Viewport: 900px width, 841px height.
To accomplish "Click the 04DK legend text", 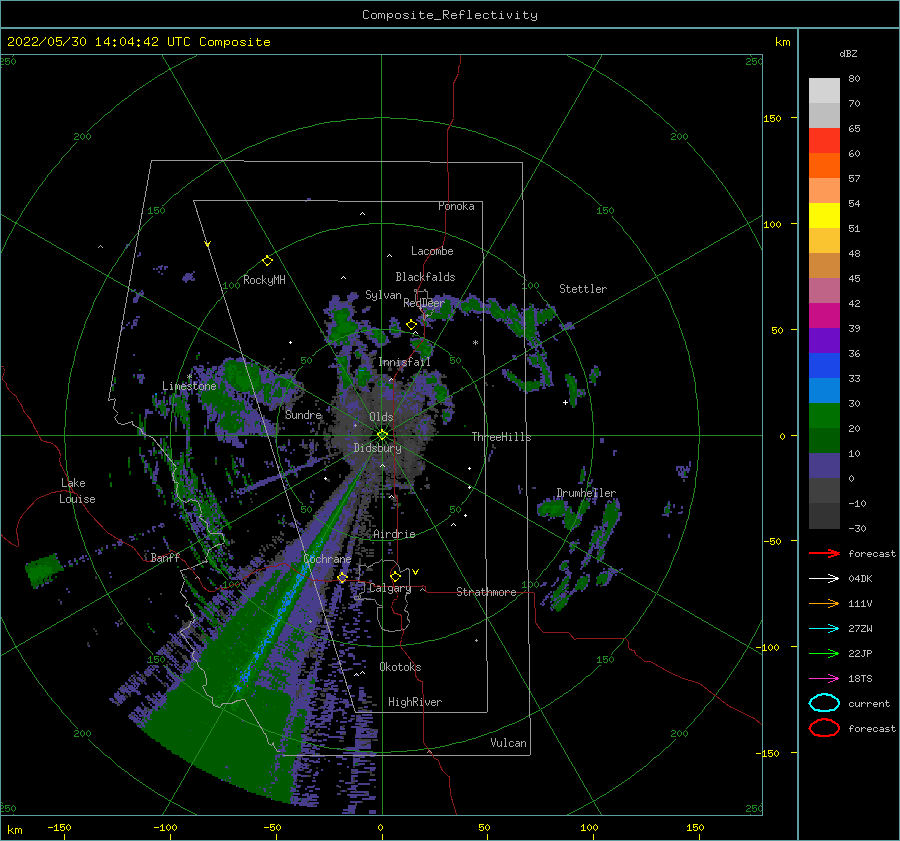I will pos(860,579).
